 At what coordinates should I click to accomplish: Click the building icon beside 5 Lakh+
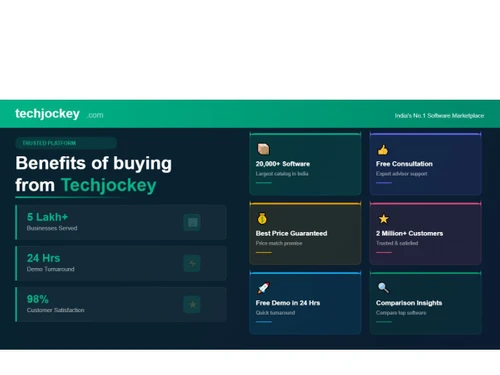pos(192,222)
